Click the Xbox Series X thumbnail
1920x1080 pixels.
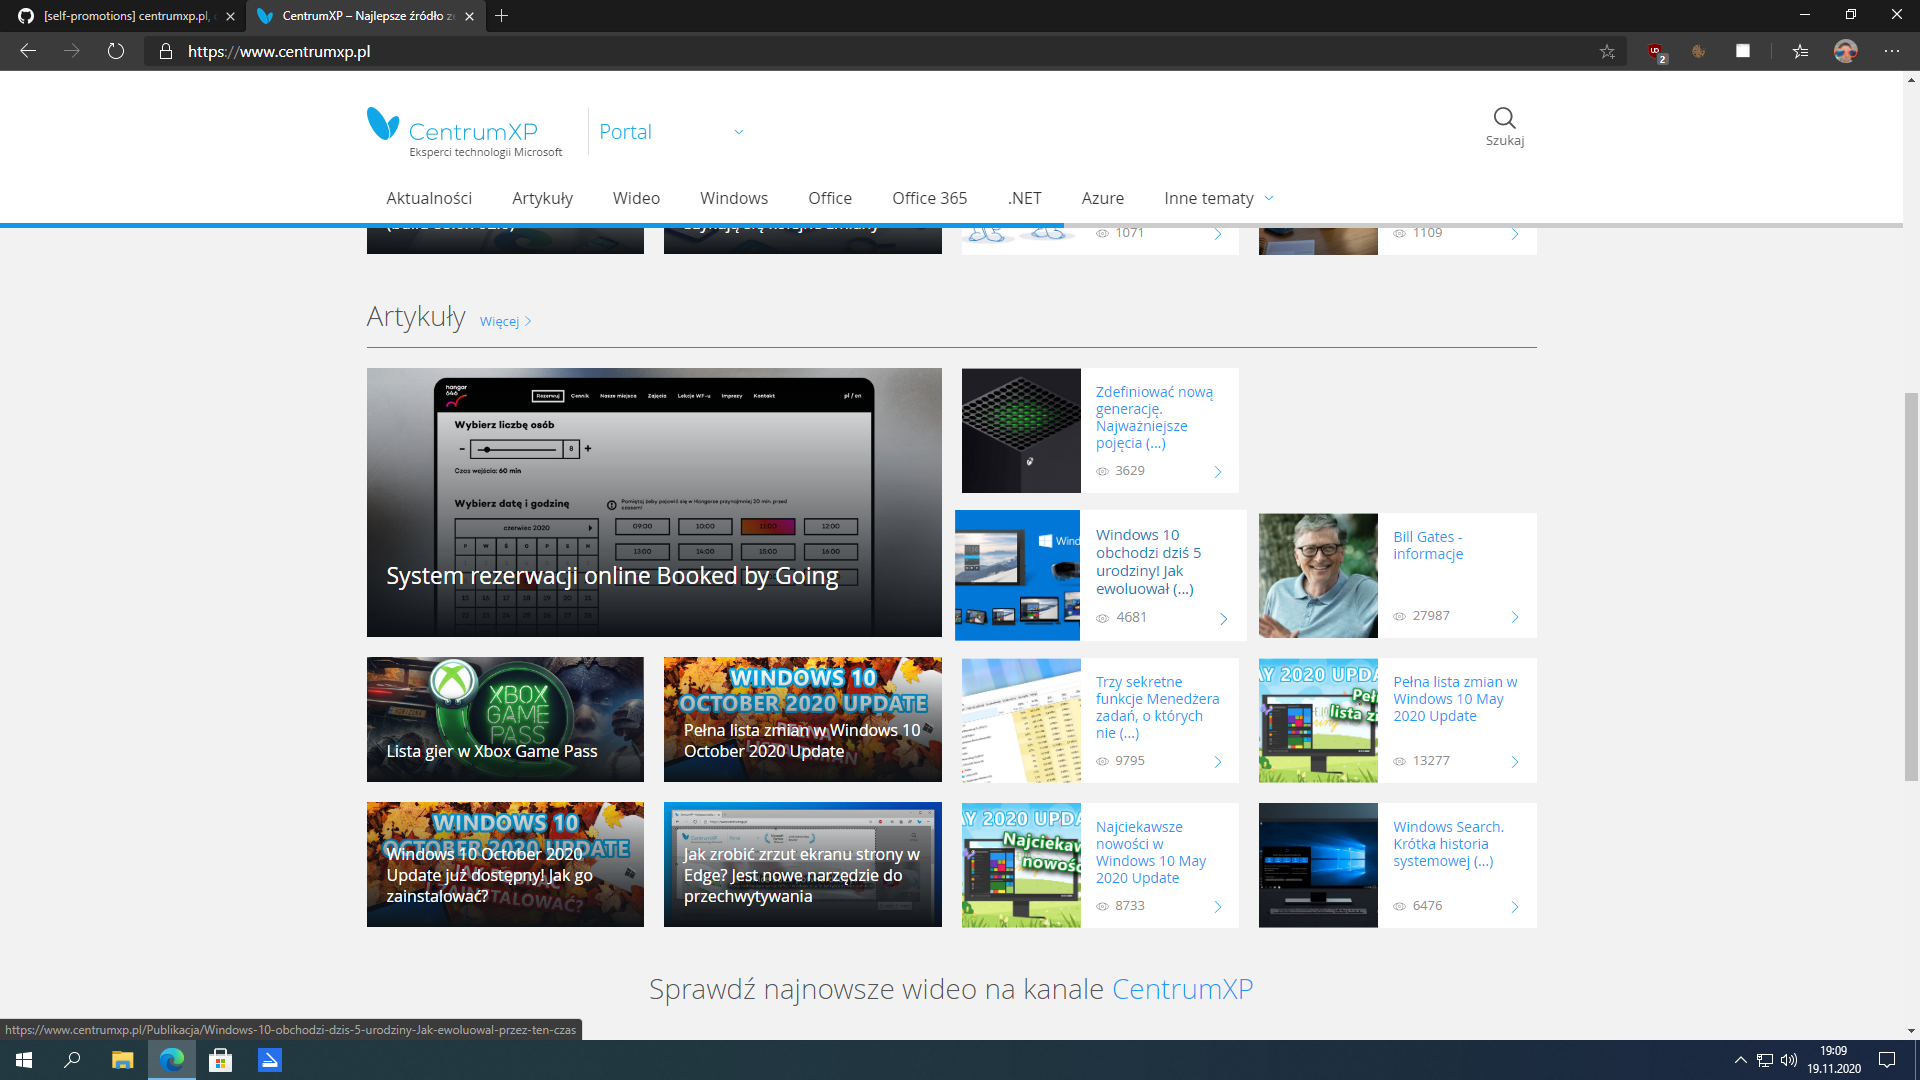pos(1021,430)
